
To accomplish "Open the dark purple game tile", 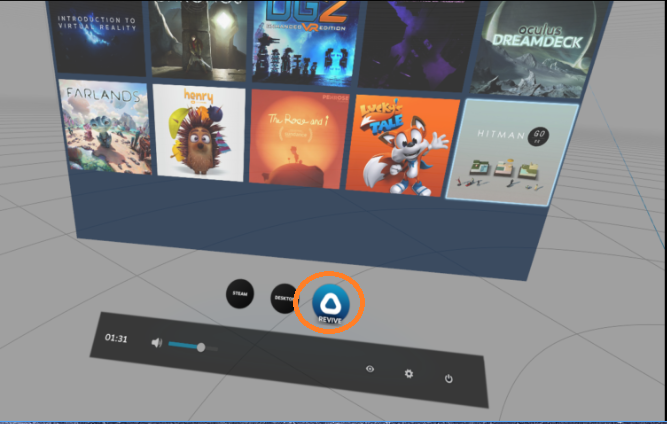I will pyautogui.click(x=418, y=46).
